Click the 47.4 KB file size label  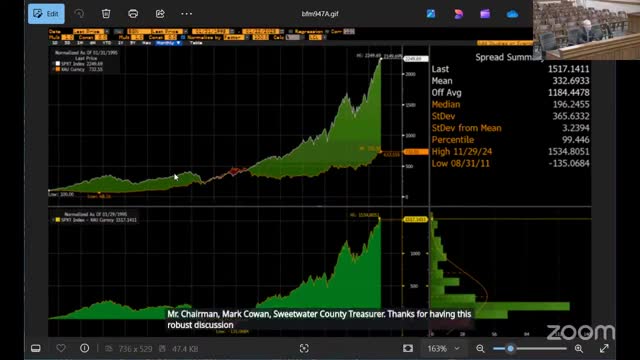[185, 349]
